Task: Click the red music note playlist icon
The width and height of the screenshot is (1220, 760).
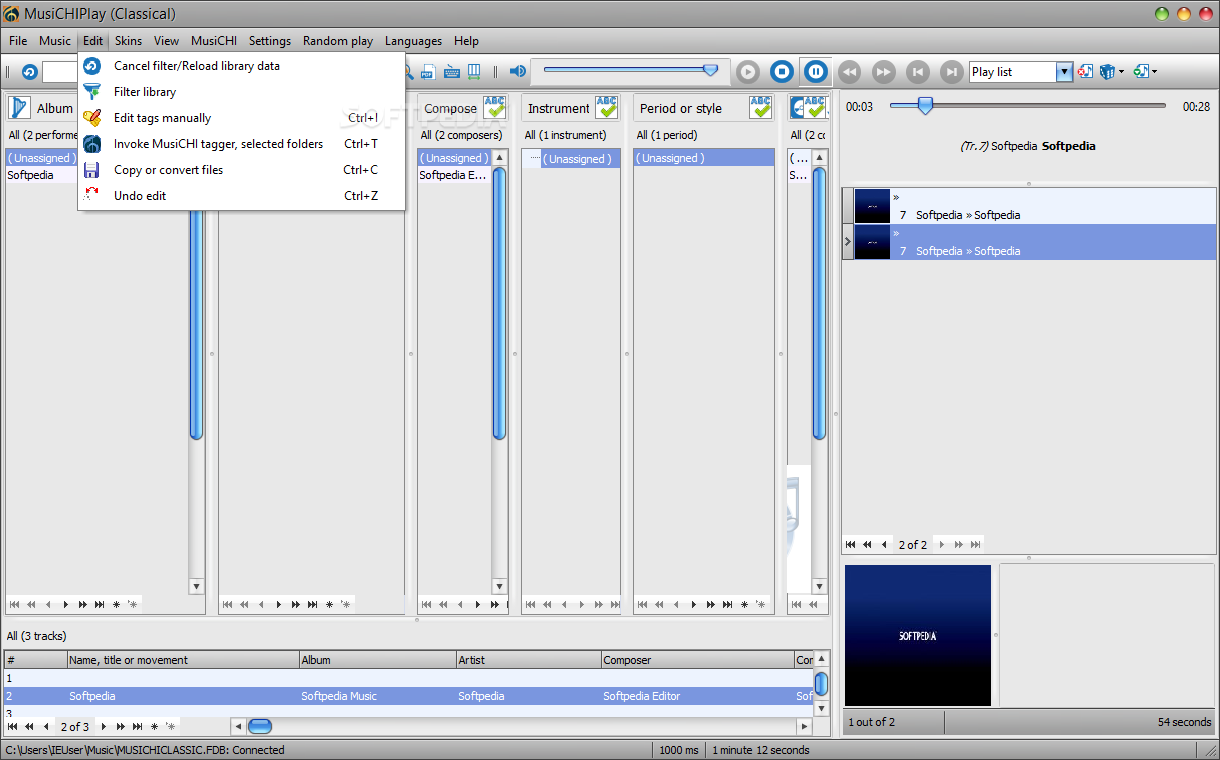Action: pos(1085,72)
